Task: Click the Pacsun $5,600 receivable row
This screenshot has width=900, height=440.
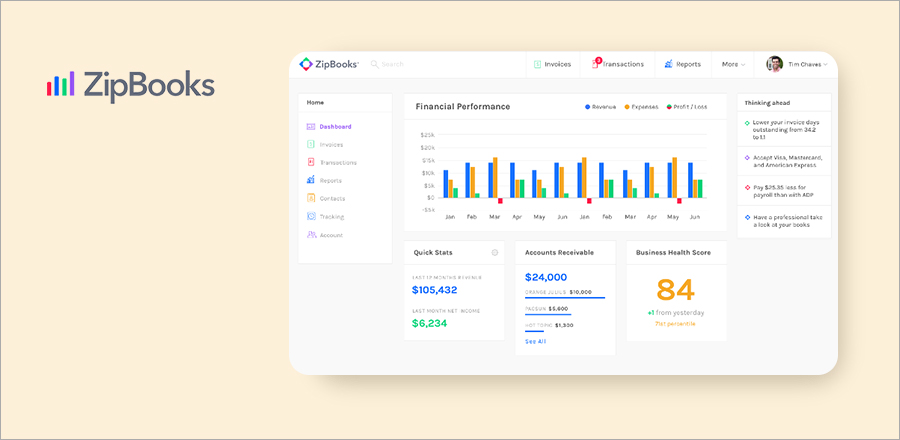Action: point(548,310)
